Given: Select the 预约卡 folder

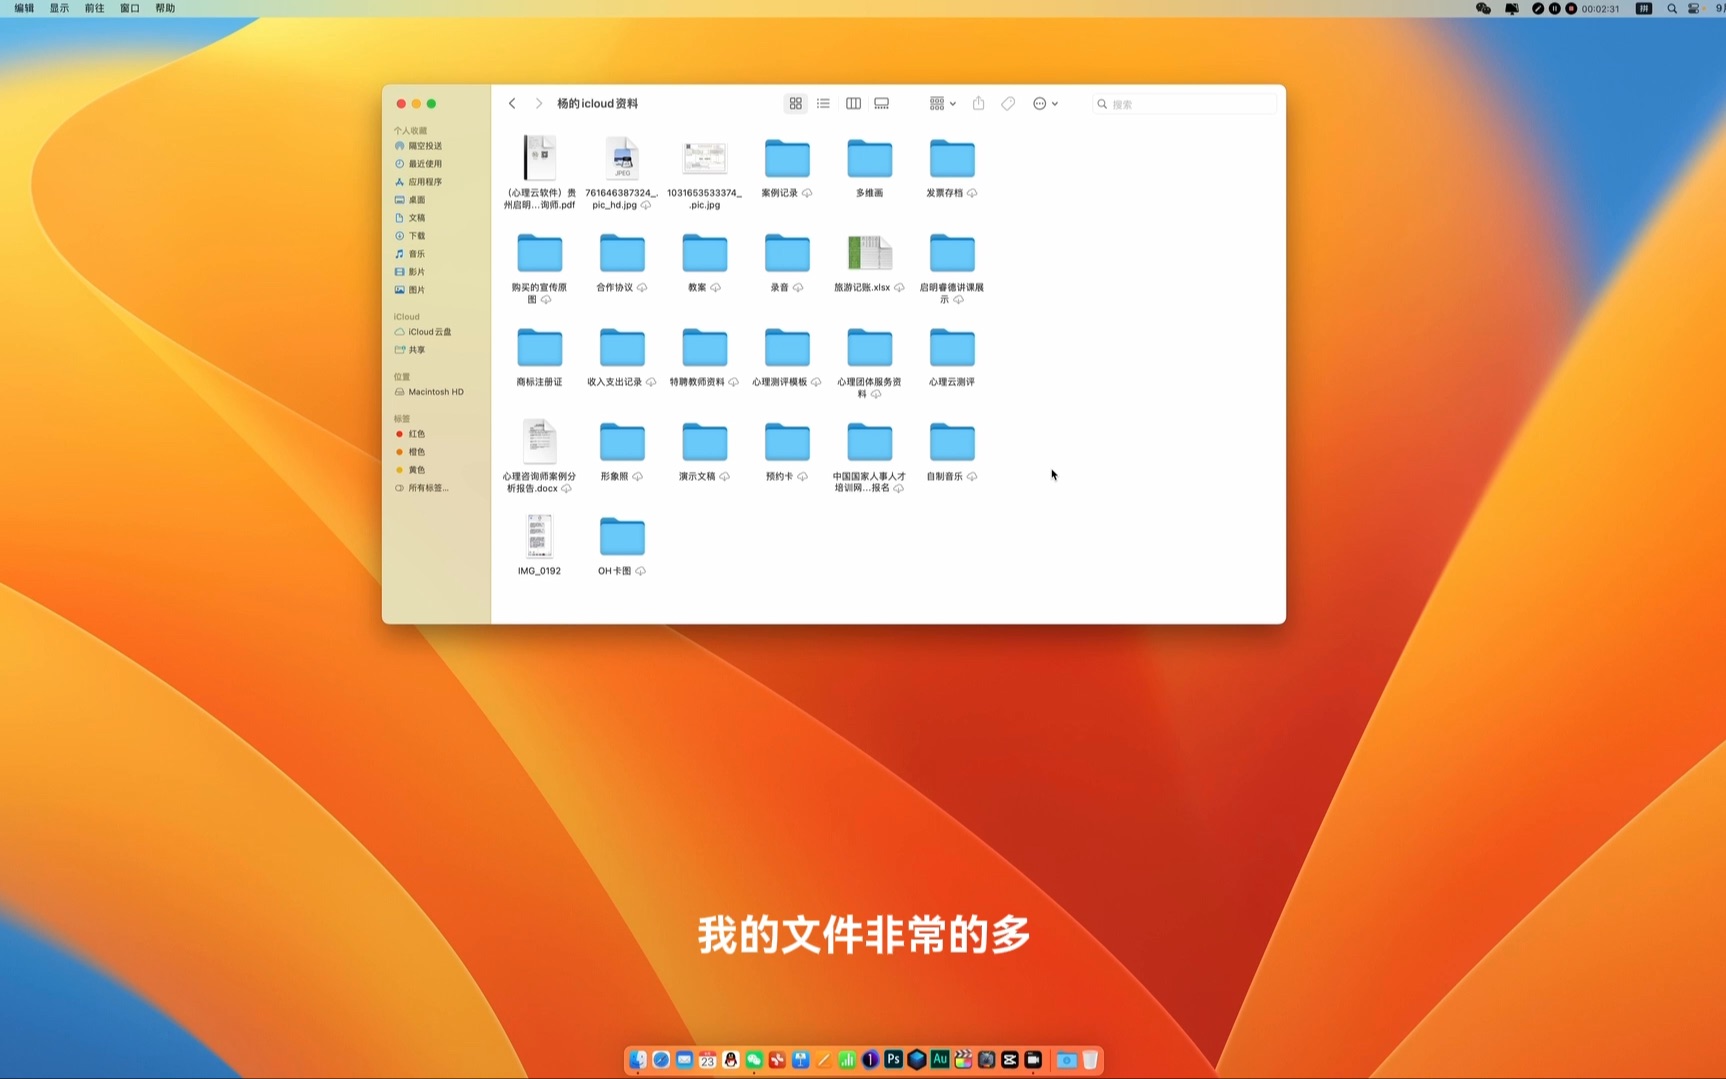Looking at the screenshot, I should (x=787, y=443).
